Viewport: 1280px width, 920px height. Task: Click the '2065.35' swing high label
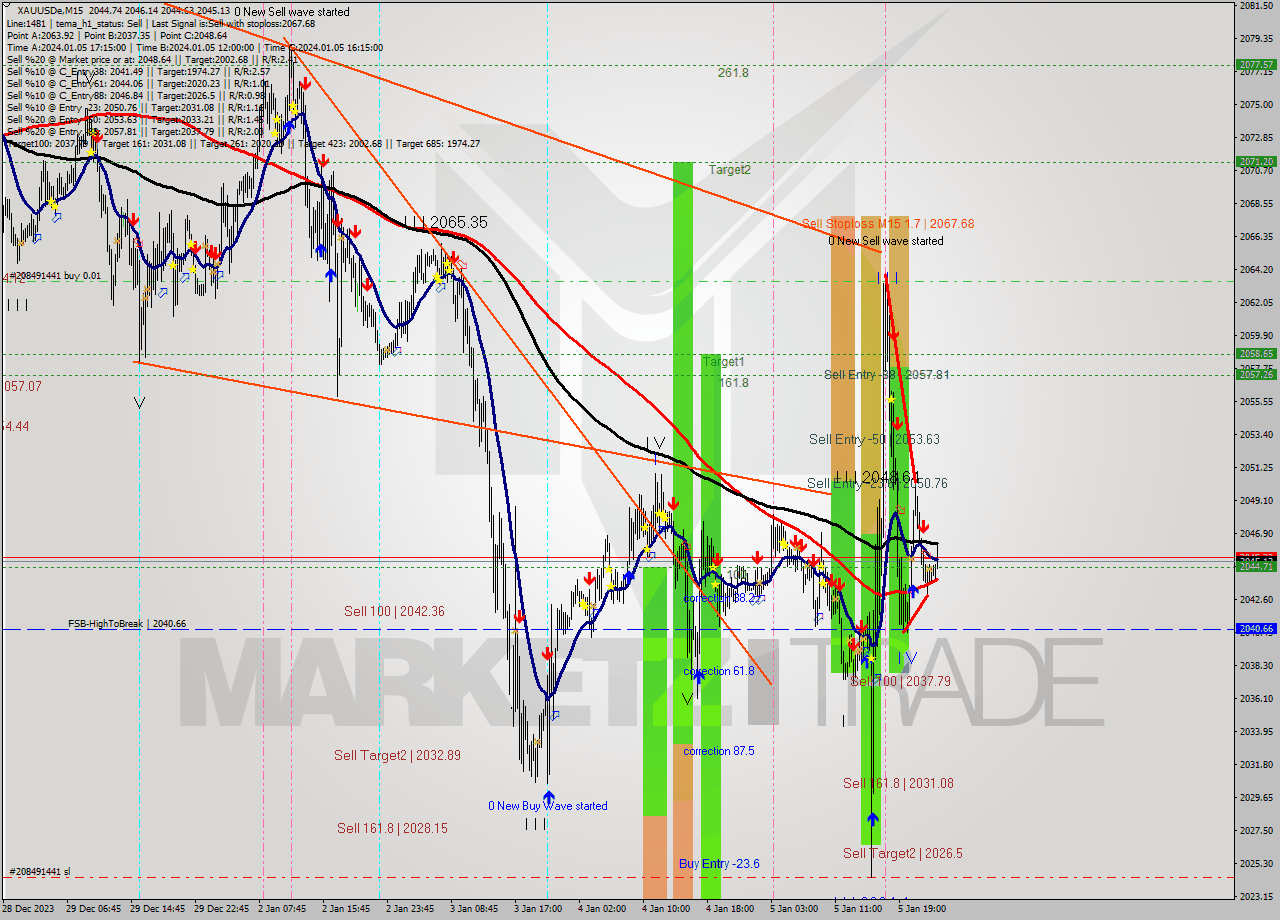(x=458, y=222)
